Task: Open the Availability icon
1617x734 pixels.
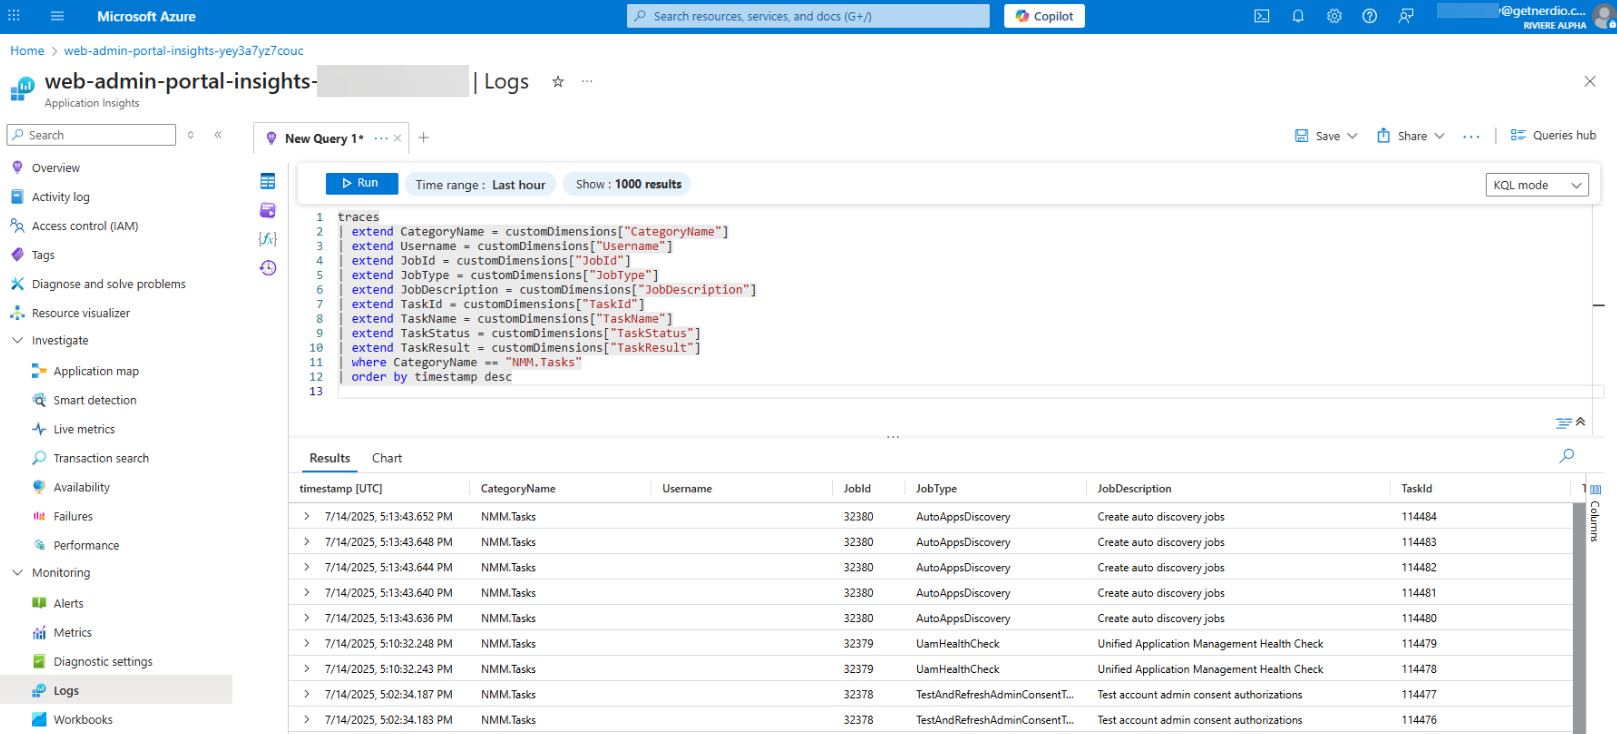Action: pos(39,487)
